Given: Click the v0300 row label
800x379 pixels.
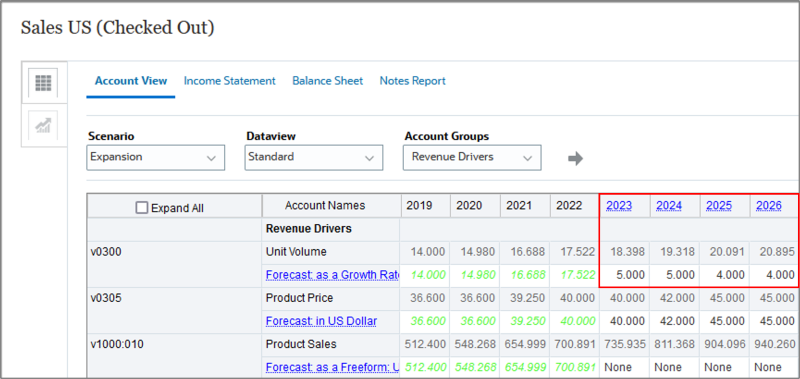Looking at the screenshot, I should click(x=107, y=252).
